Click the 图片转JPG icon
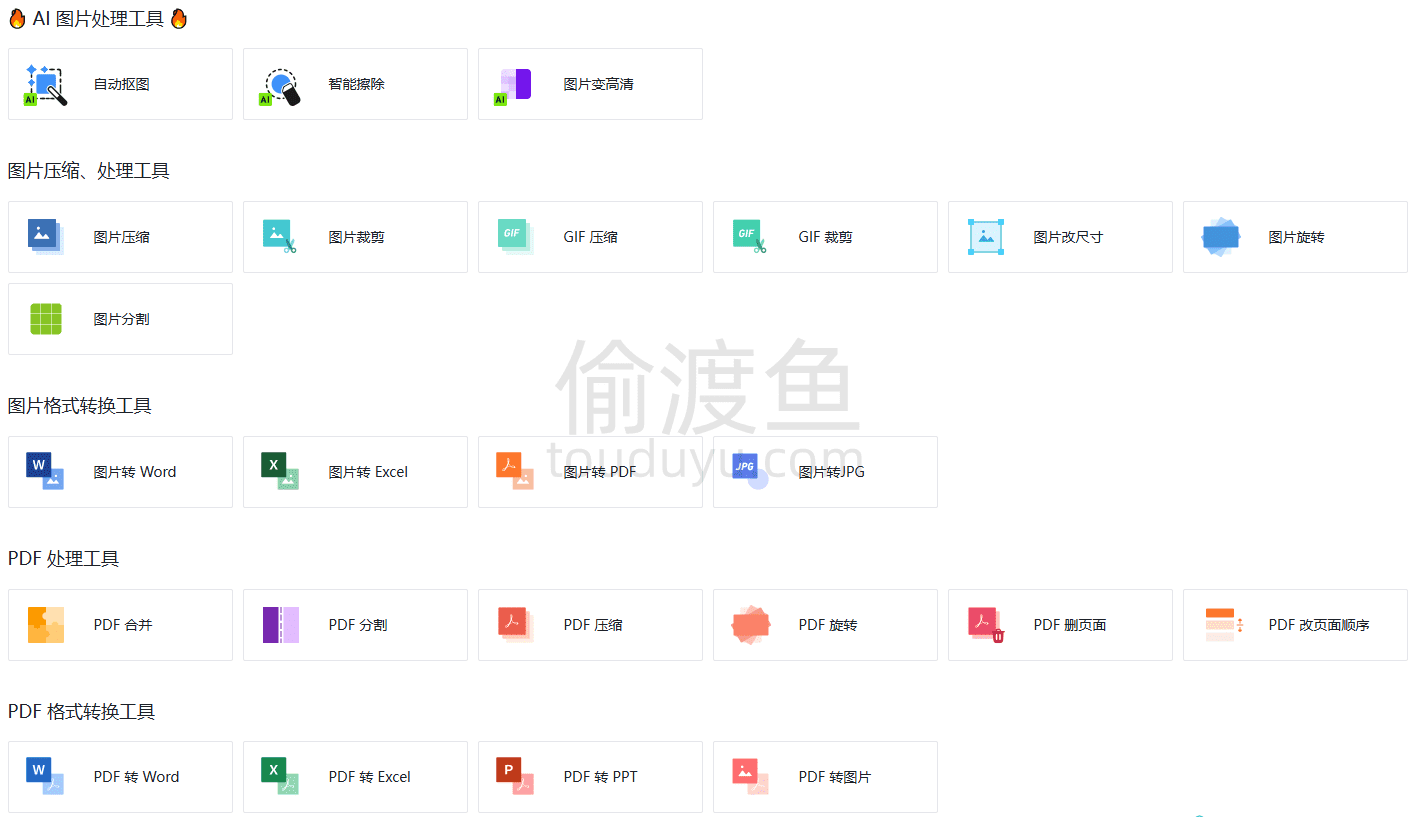This screenshot has height=817, width=1413. click(x=750, y=471)
